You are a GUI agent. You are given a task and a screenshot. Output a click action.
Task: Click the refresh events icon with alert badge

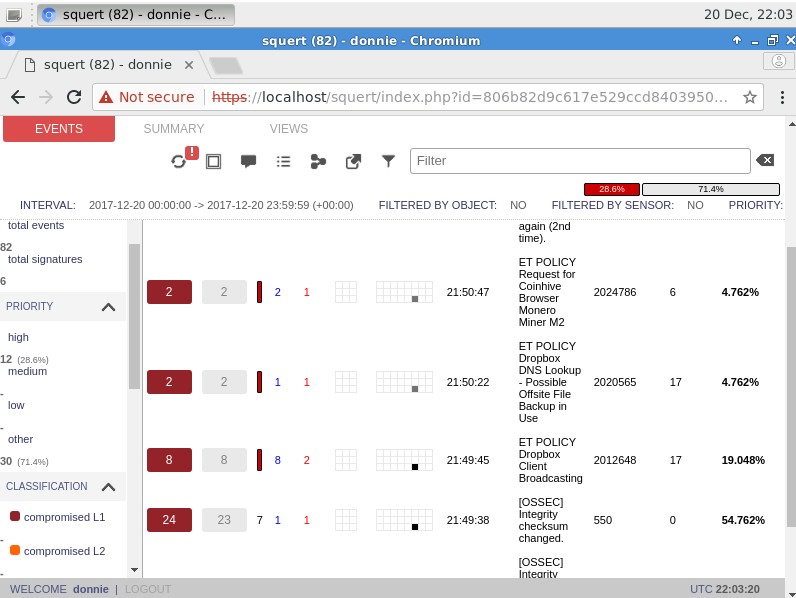[179, 161]
